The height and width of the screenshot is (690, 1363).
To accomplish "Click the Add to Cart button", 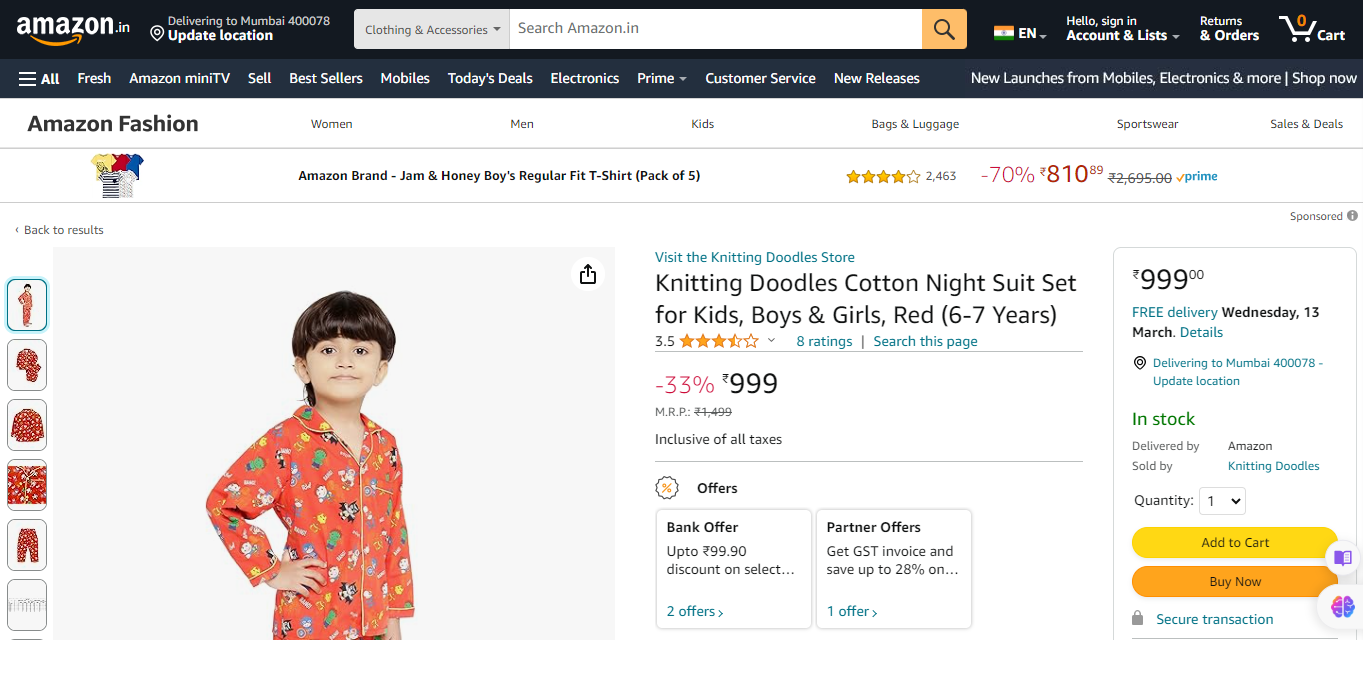I will pyautogui.click(x=1235, y=542).
